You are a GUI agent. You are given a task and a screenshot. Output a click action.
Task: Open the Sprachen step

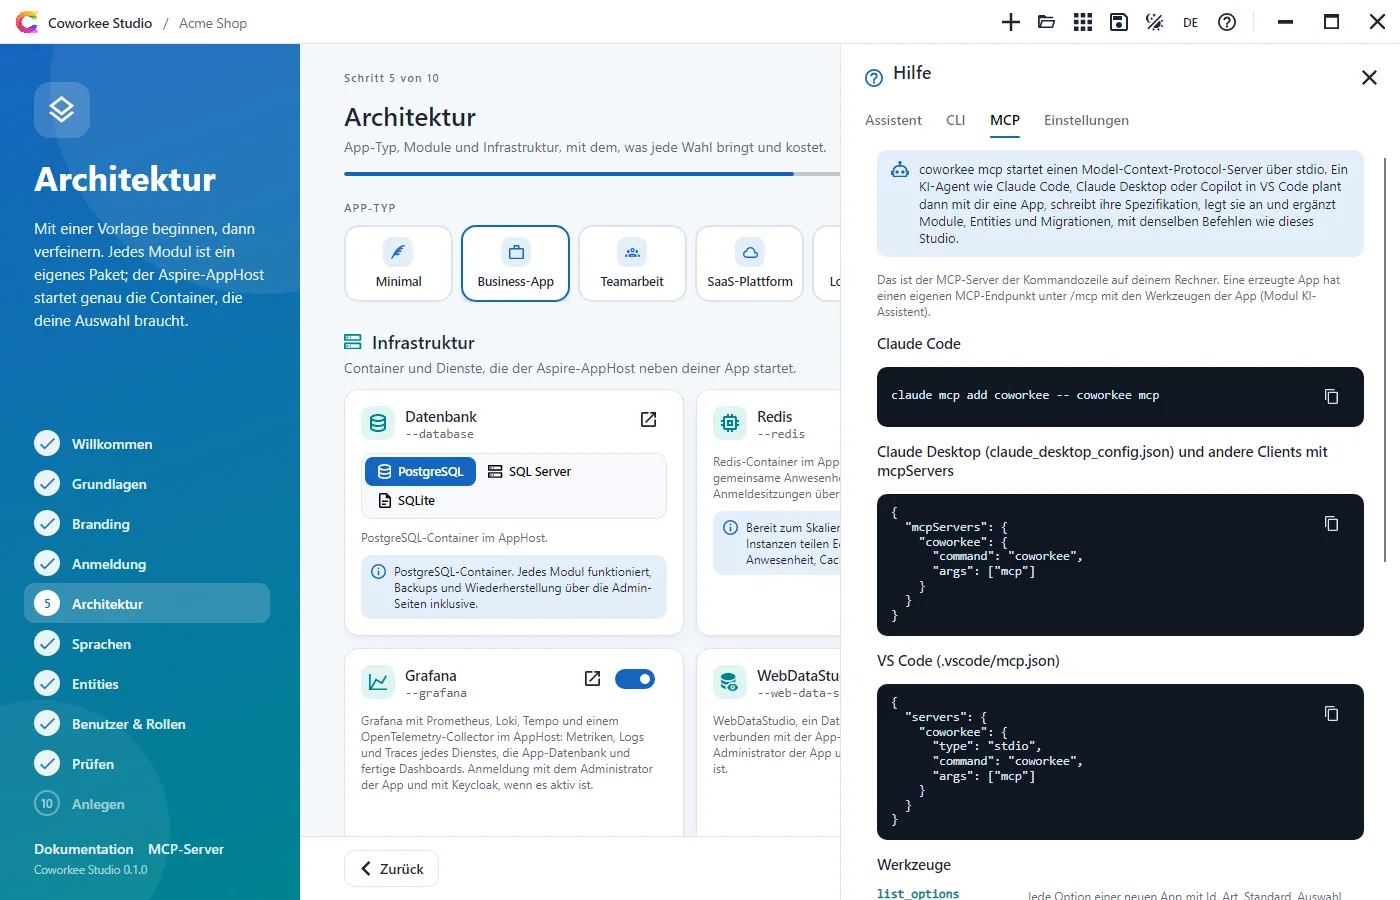147,644
